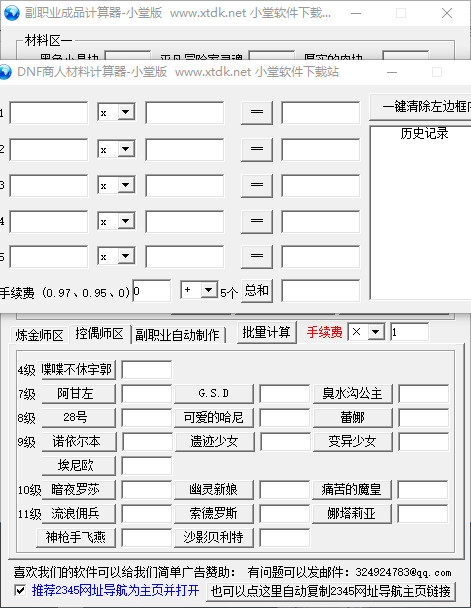Click the 一键清除左边框 button
This screenshot has height=608, width=471.
pyautogui.click(x=421, y=106)
